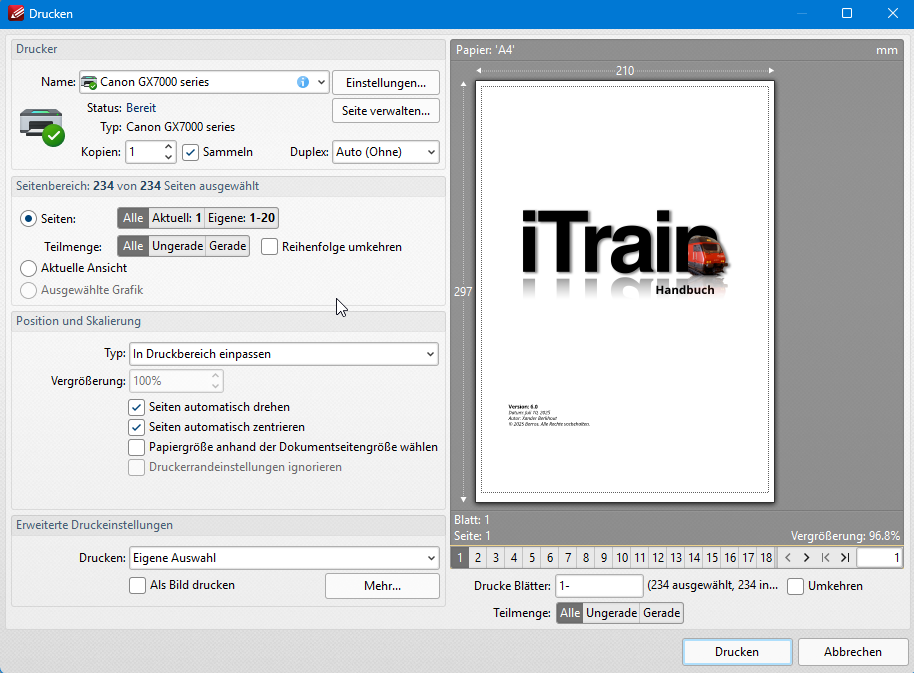Image resolution: width=914 pixels, height=673 pixels.
Task: Select sheet 18 in the preview strip
Action: point(767,558)
